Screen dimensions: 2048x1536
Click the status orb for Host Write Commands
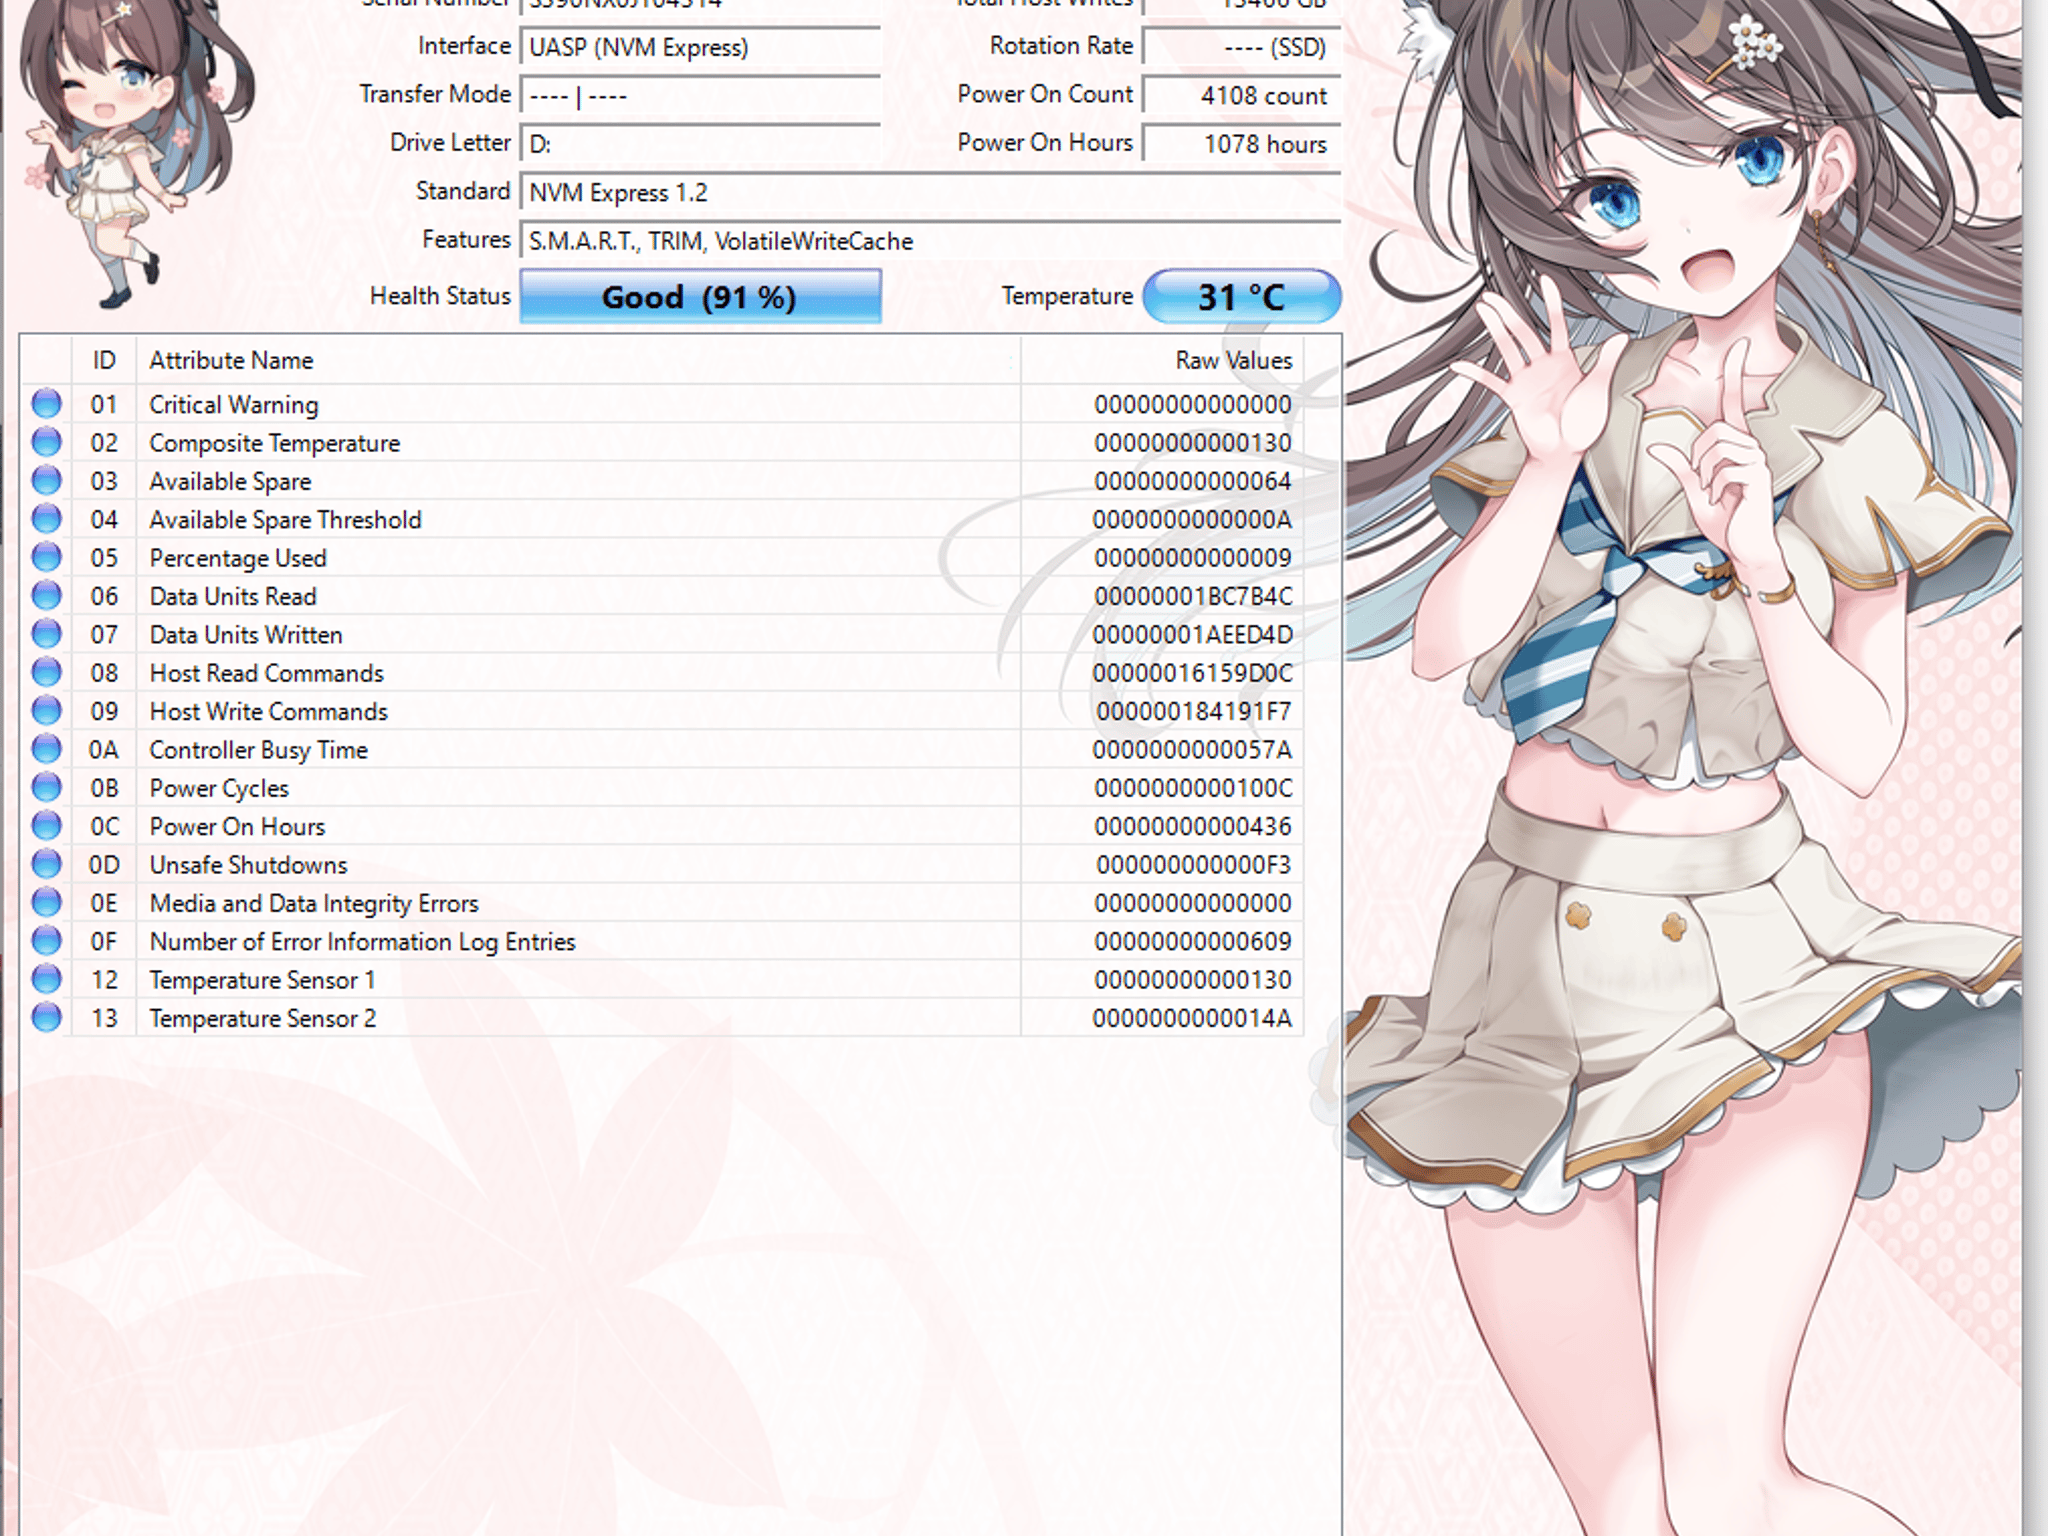[46, 711]
